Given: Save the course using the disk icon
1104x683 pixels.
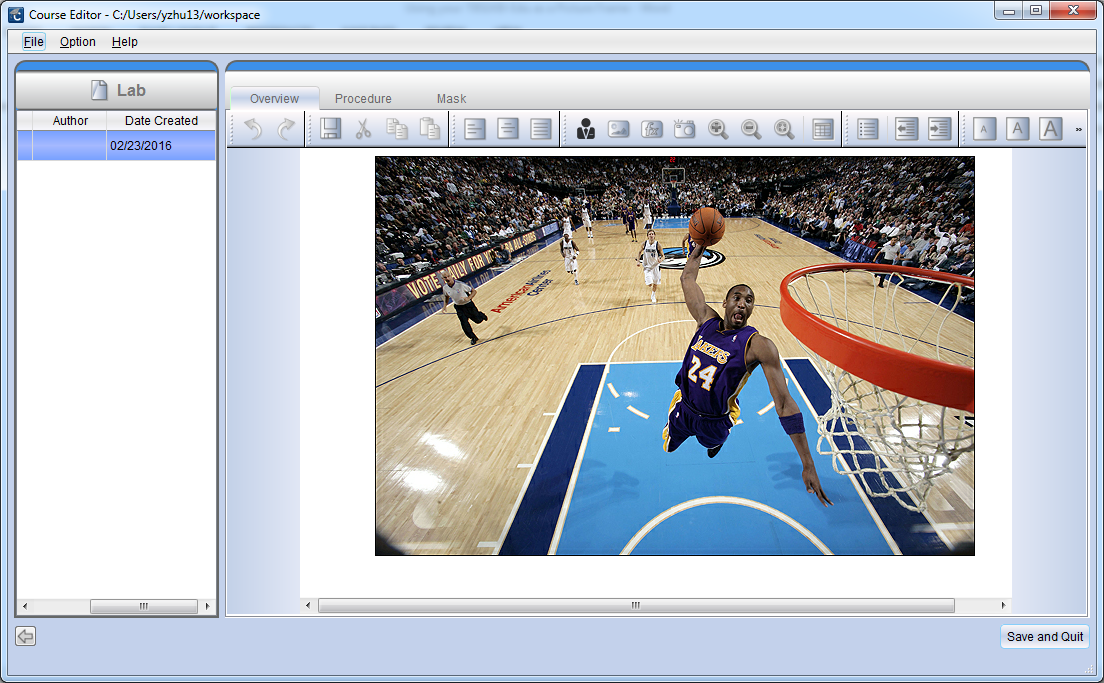Looking at the screenshot, I should pos(329,128).
